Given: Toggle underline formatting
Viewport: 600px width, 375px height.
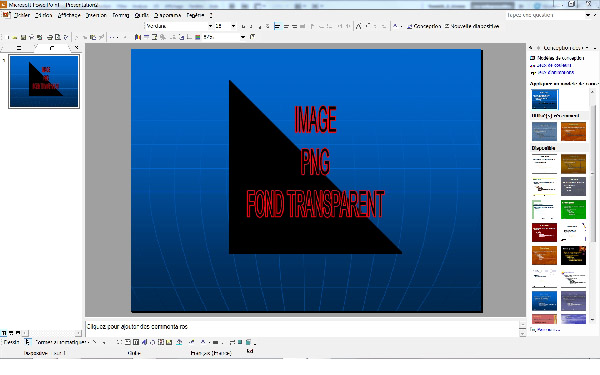Looking at the screenshot, I should (x=259, y=26).
